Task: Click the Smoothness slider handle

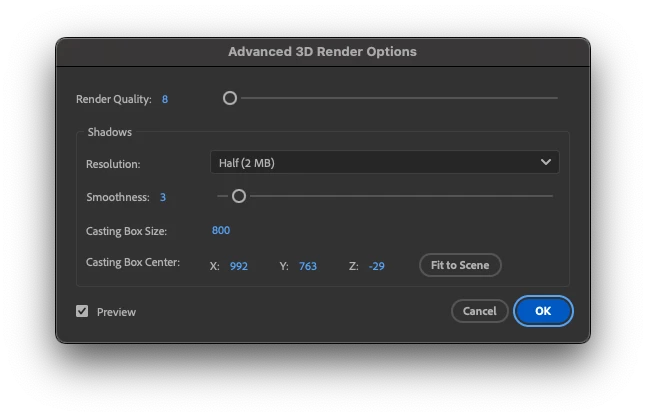Action: [239, 196]
